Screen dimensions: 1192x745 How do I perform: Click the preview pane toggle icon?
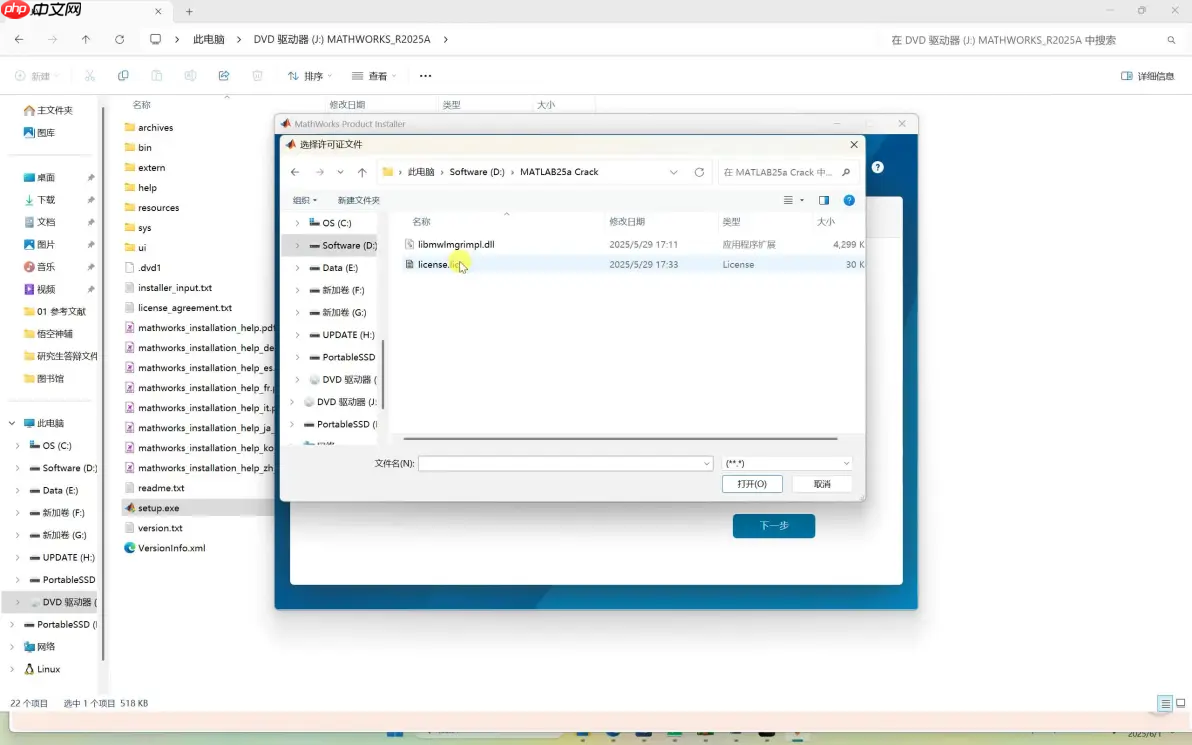824,200
